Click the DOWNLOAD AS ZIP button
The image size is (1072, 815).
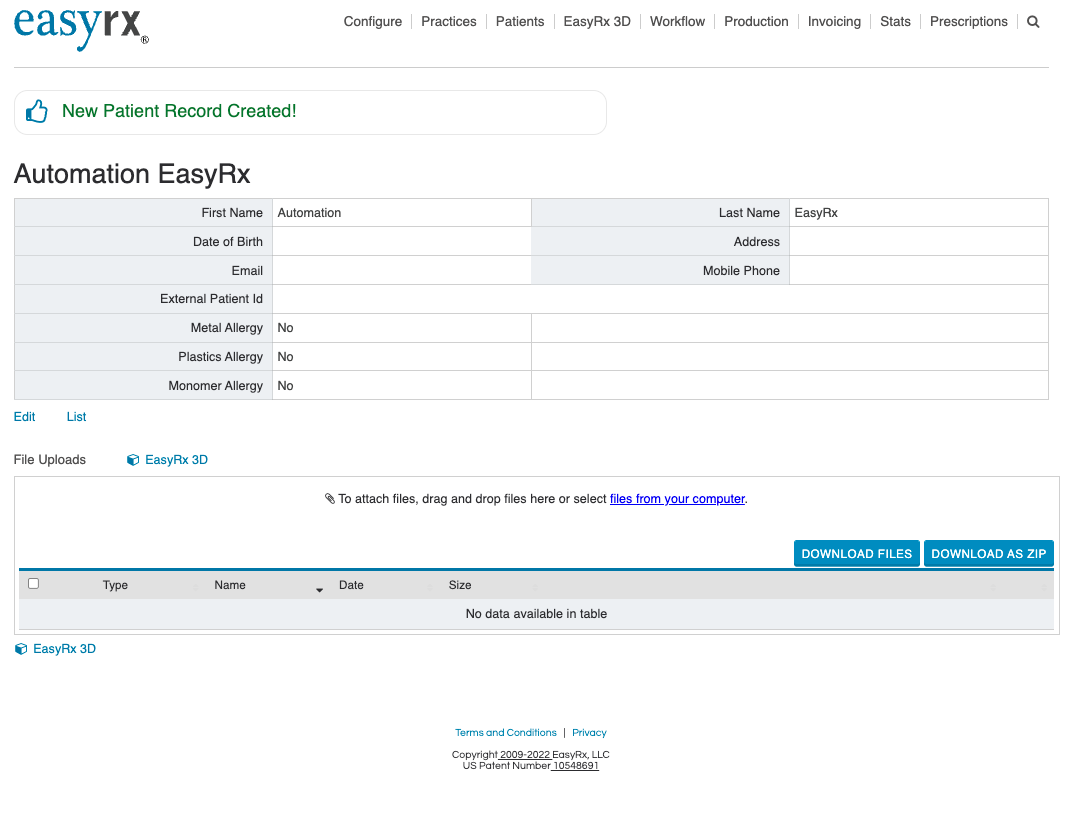click(989, 554)
